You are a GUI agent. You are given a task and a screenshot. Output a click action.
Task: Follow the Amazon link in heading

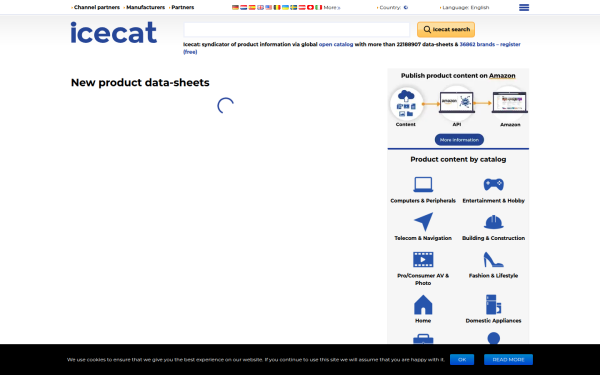(502, 76)
